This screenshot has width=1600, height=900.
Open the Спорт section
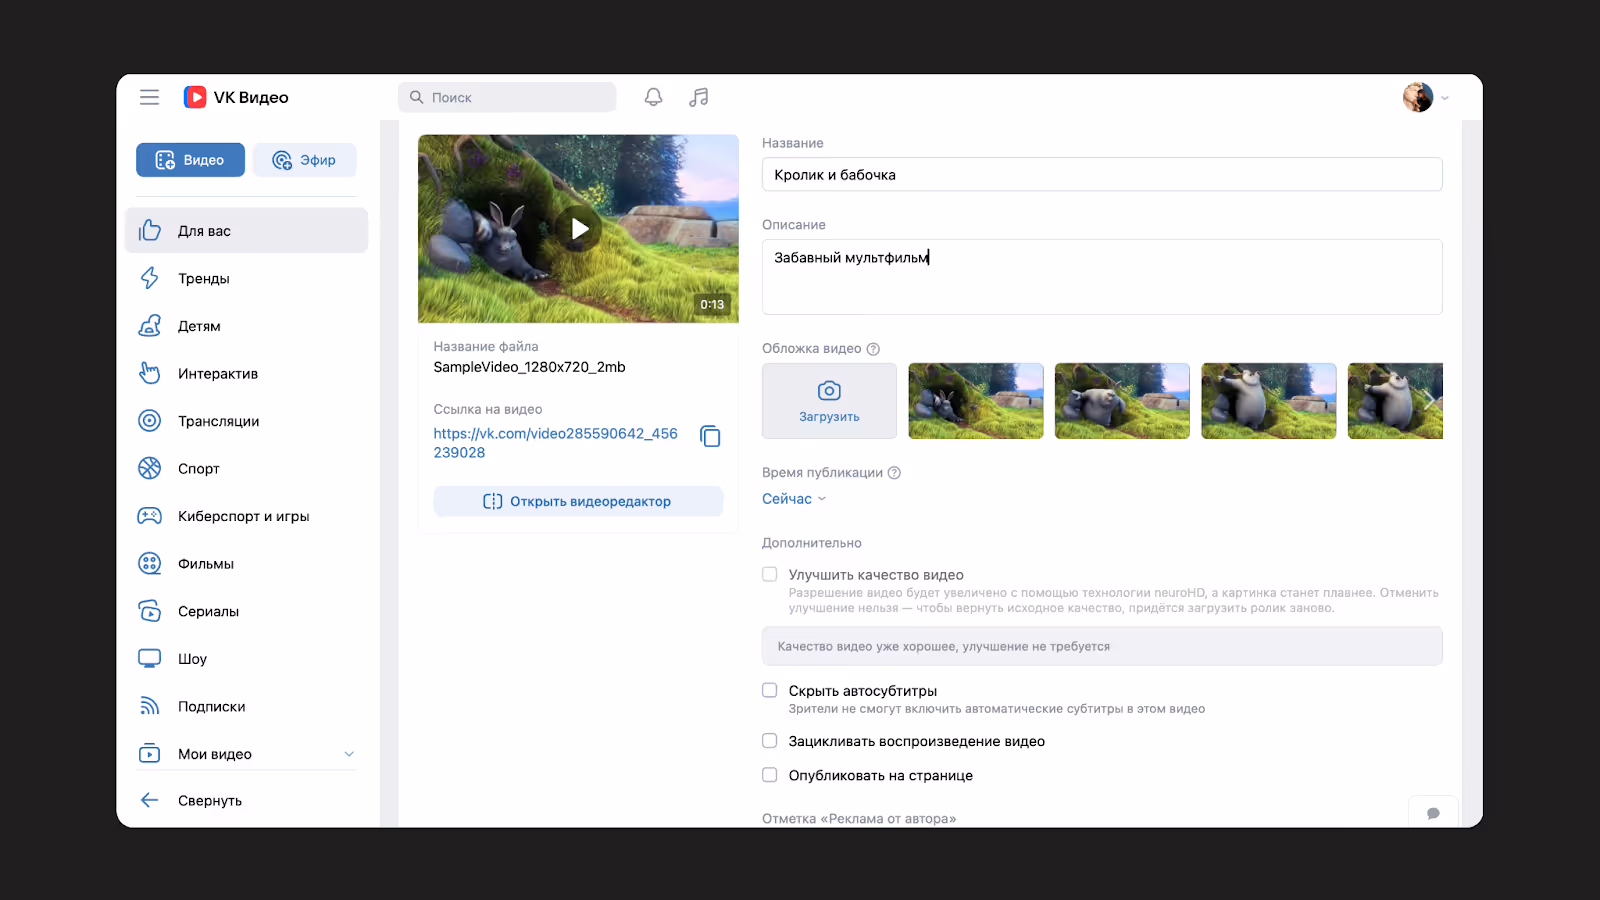click(247, 468)
